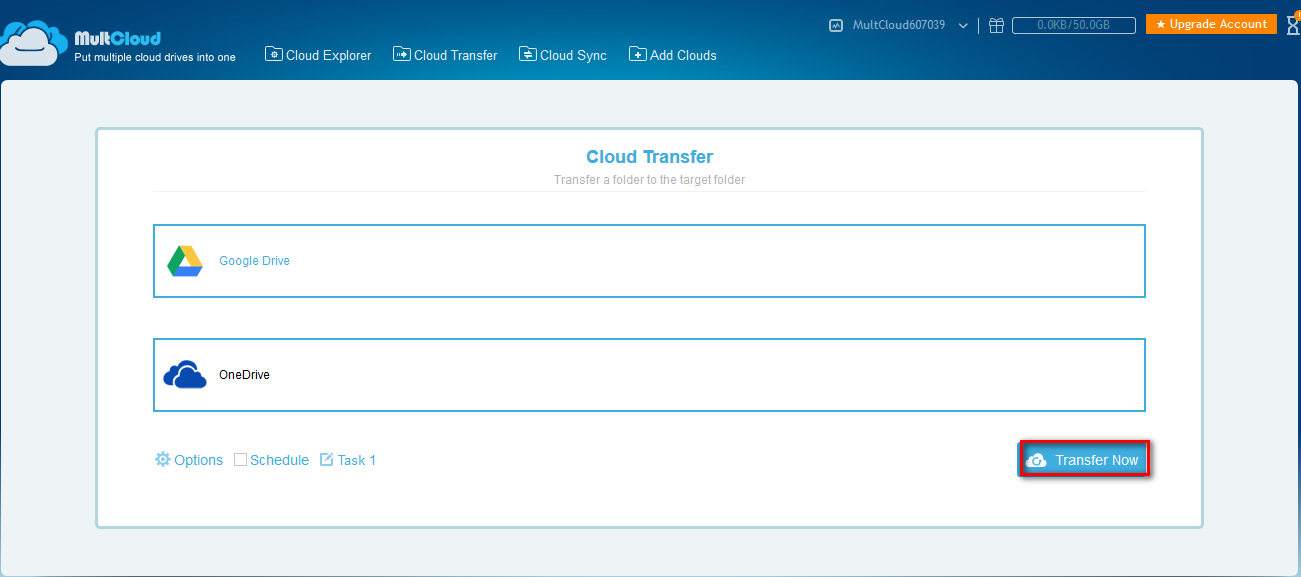
Task: Expand the MultCloud607039 account dropdown
Action: click(963, 26)
